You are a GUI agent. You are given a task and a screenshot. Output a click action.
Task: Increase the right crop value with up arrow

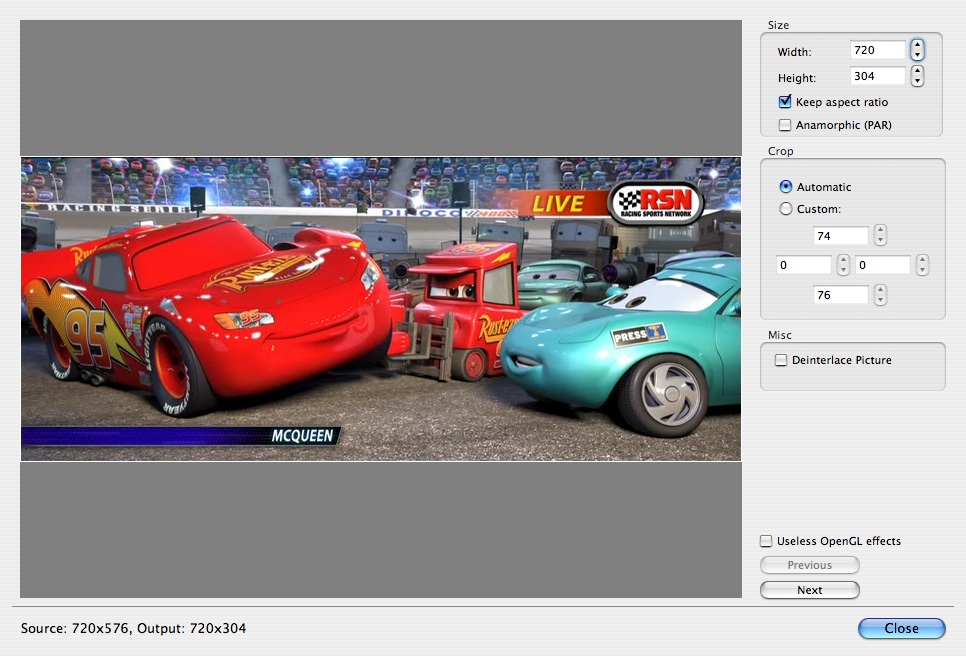pyautogui.click(x=922, y=259)
